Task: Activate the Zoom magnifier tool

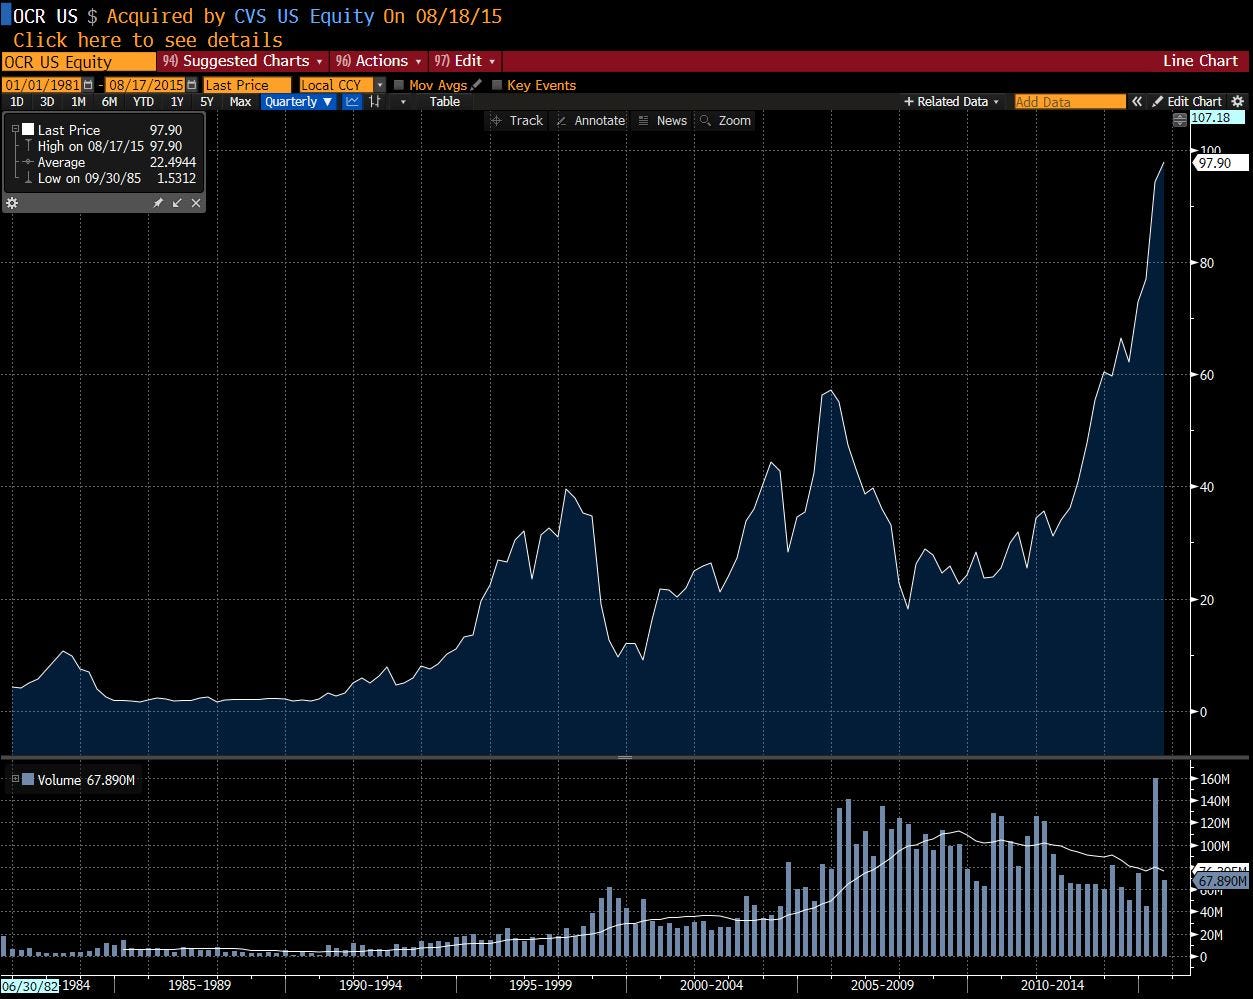Action: [725, 120]
